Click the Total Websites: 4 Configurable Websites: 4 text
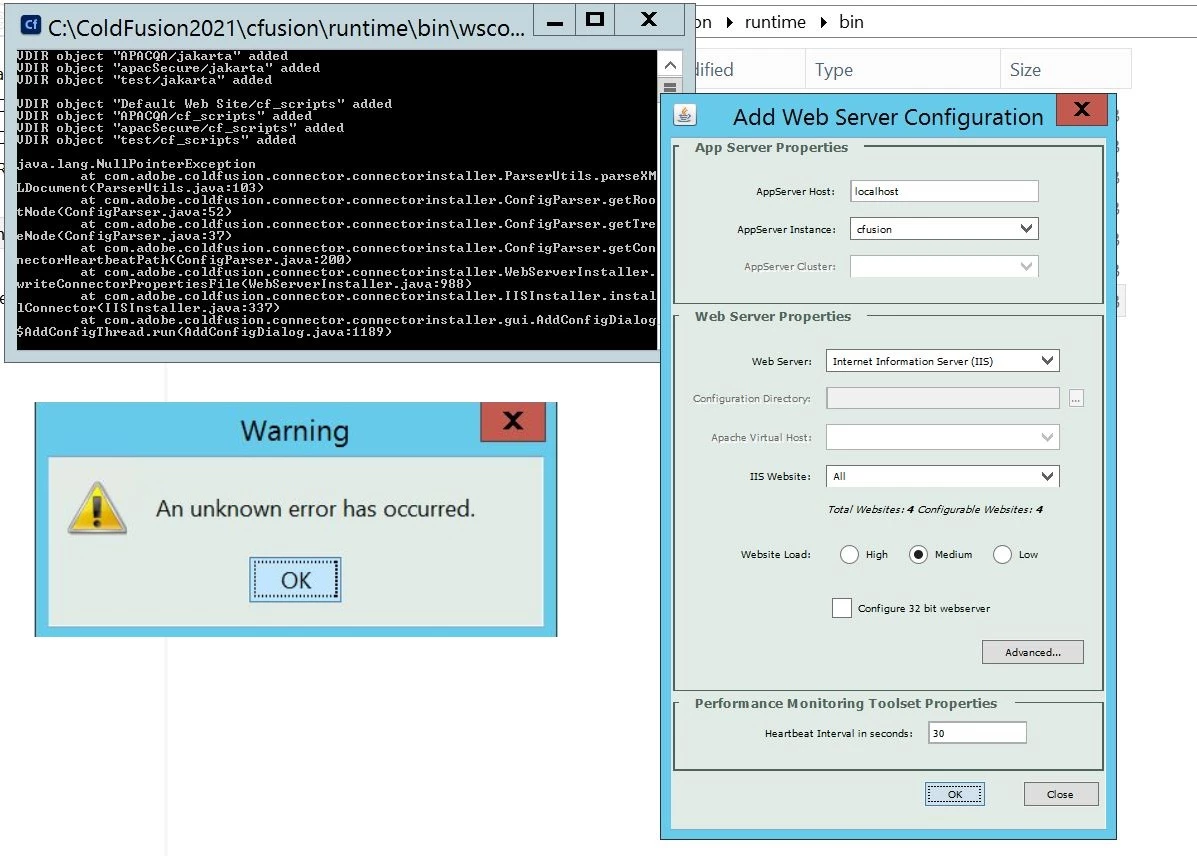This screenshot has width=1197, height=856. [x=935, y=509]
